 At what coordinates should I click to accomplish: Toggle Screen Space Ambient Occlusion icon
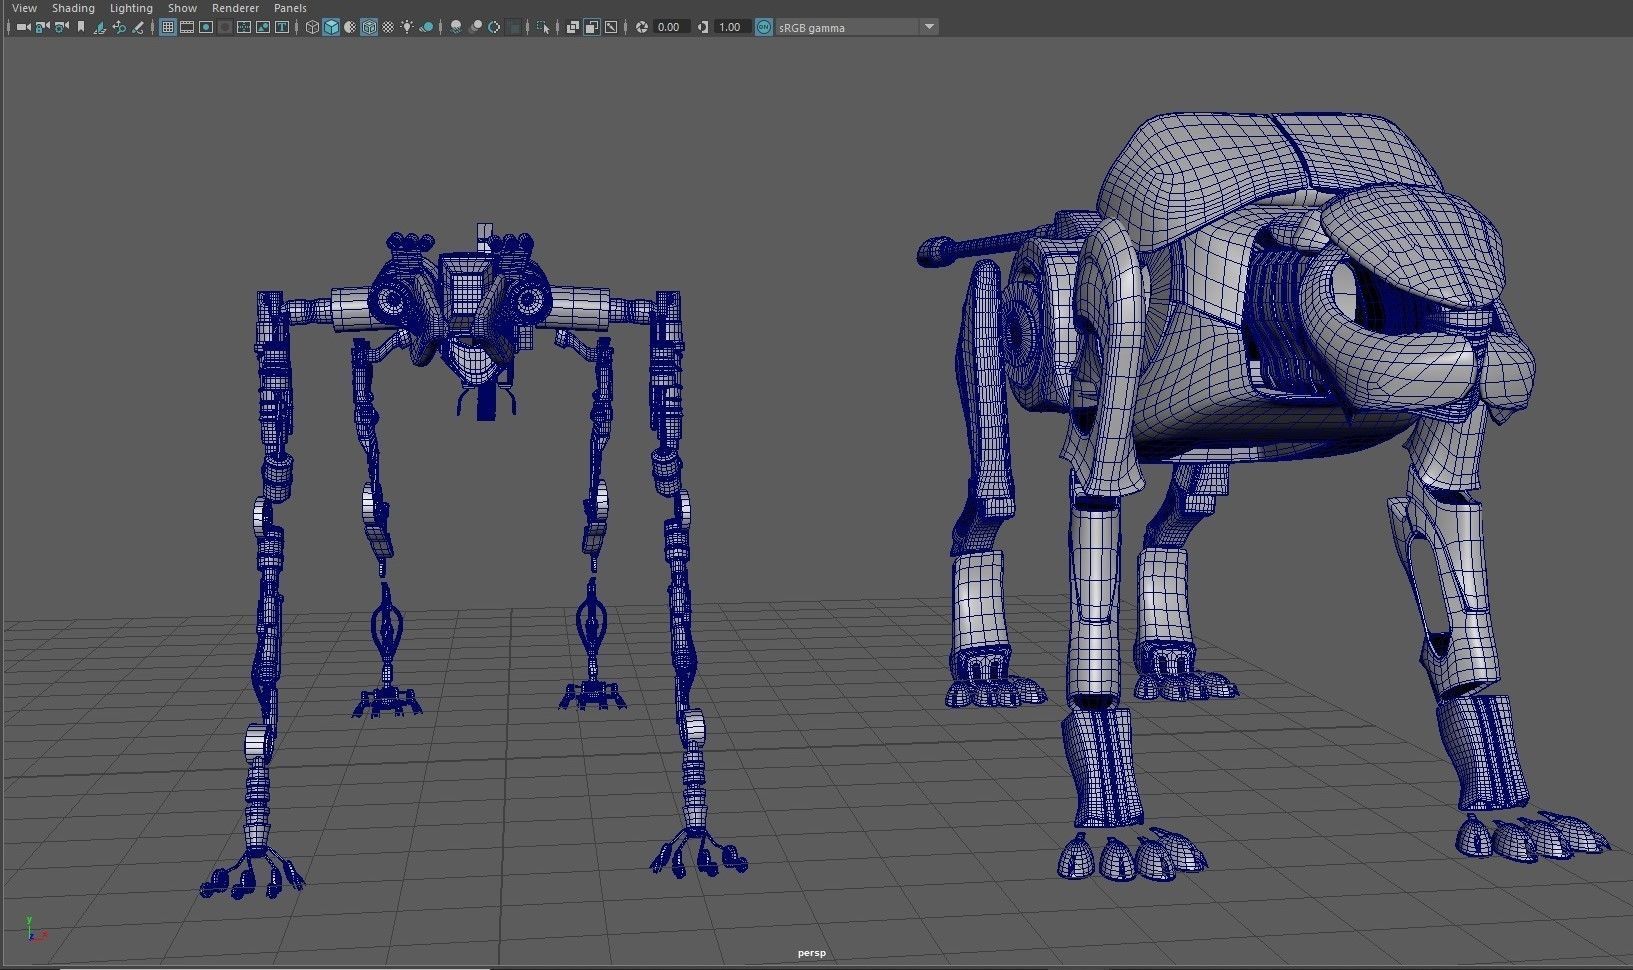tap(456, 27)
